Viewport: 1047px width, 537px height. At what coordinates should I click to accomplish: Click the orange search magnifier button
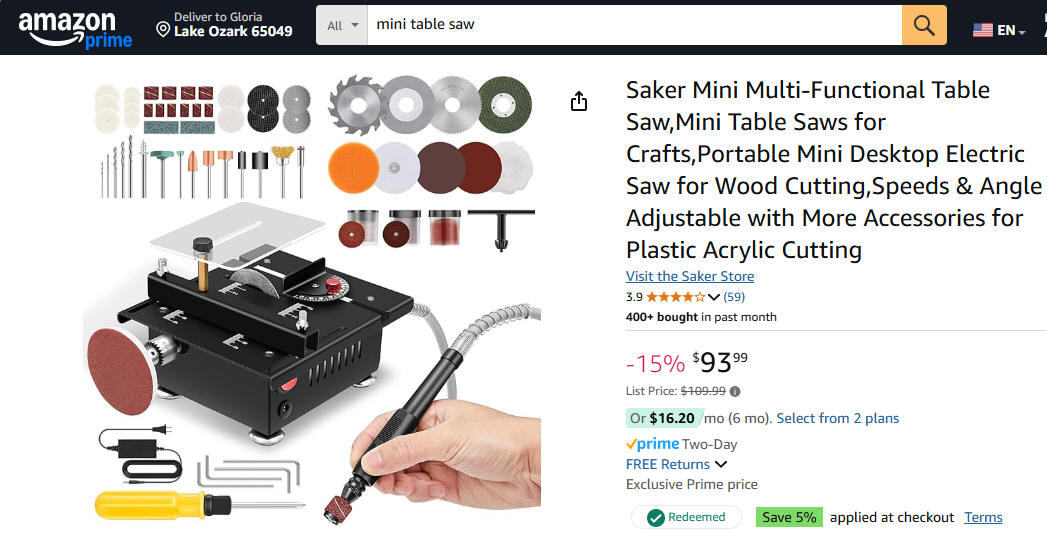[x=924, y=25]
